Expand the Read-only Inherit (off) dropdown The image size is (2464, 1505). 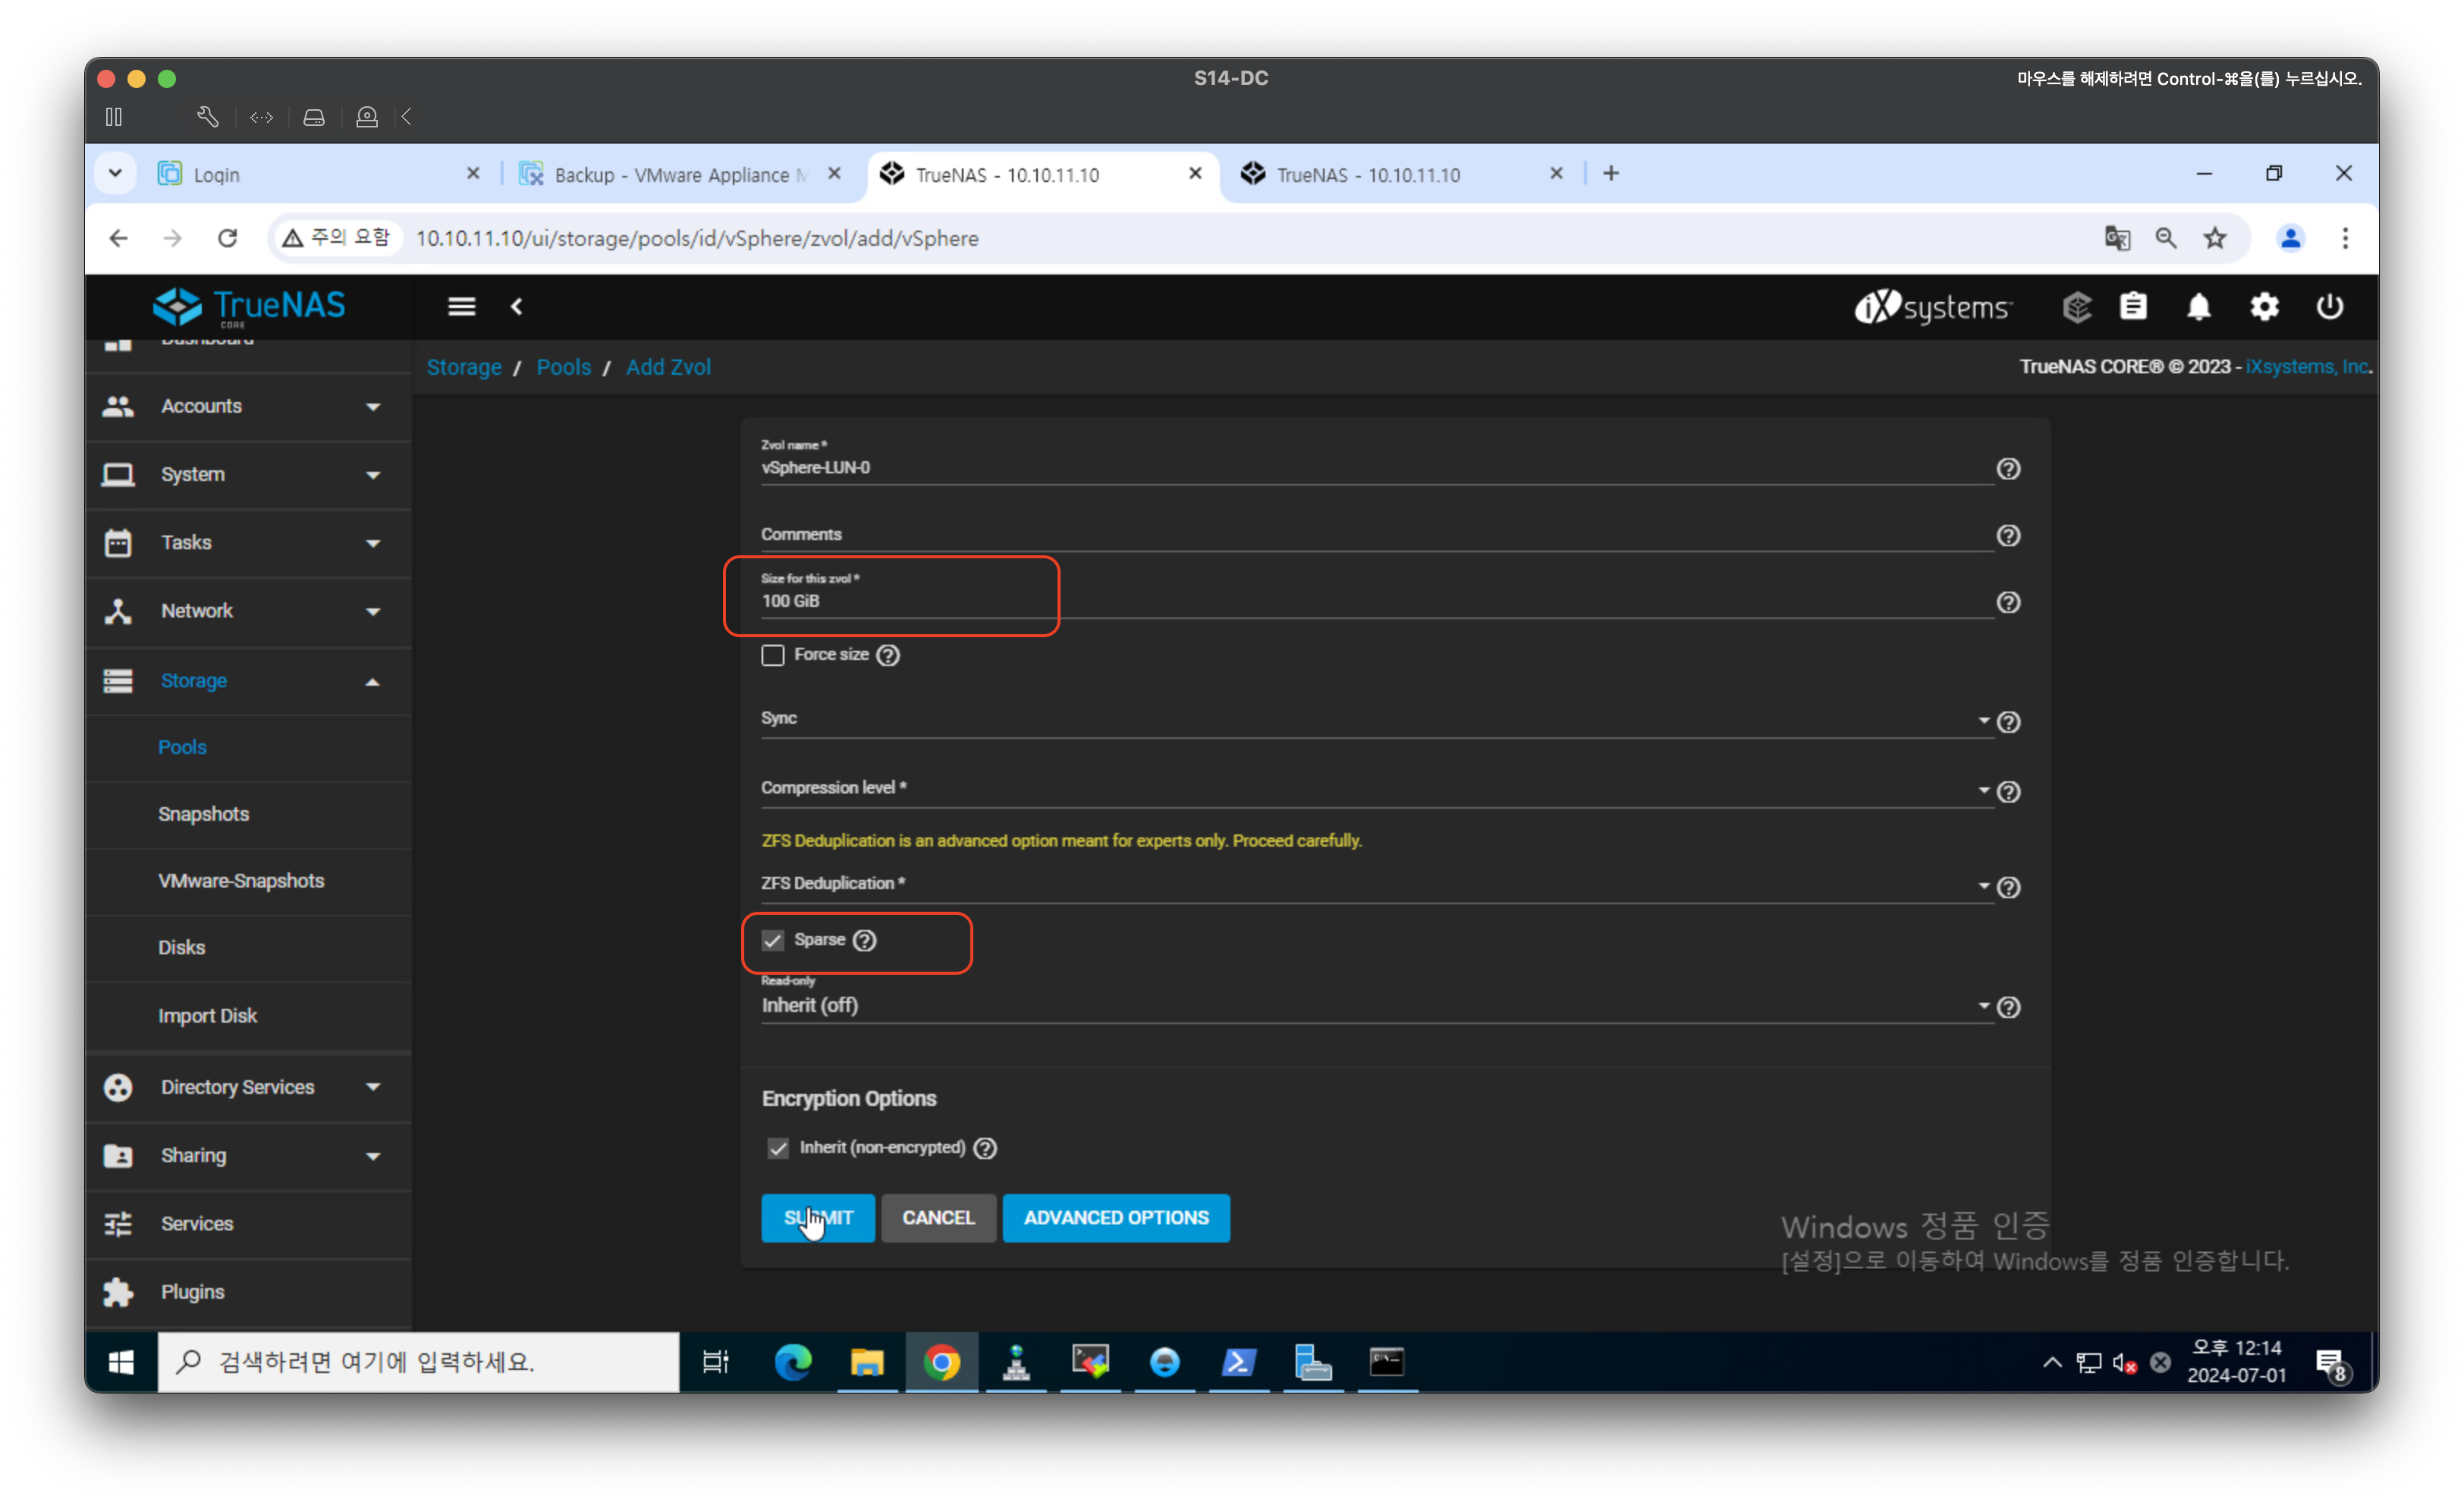(1370, 1005)
